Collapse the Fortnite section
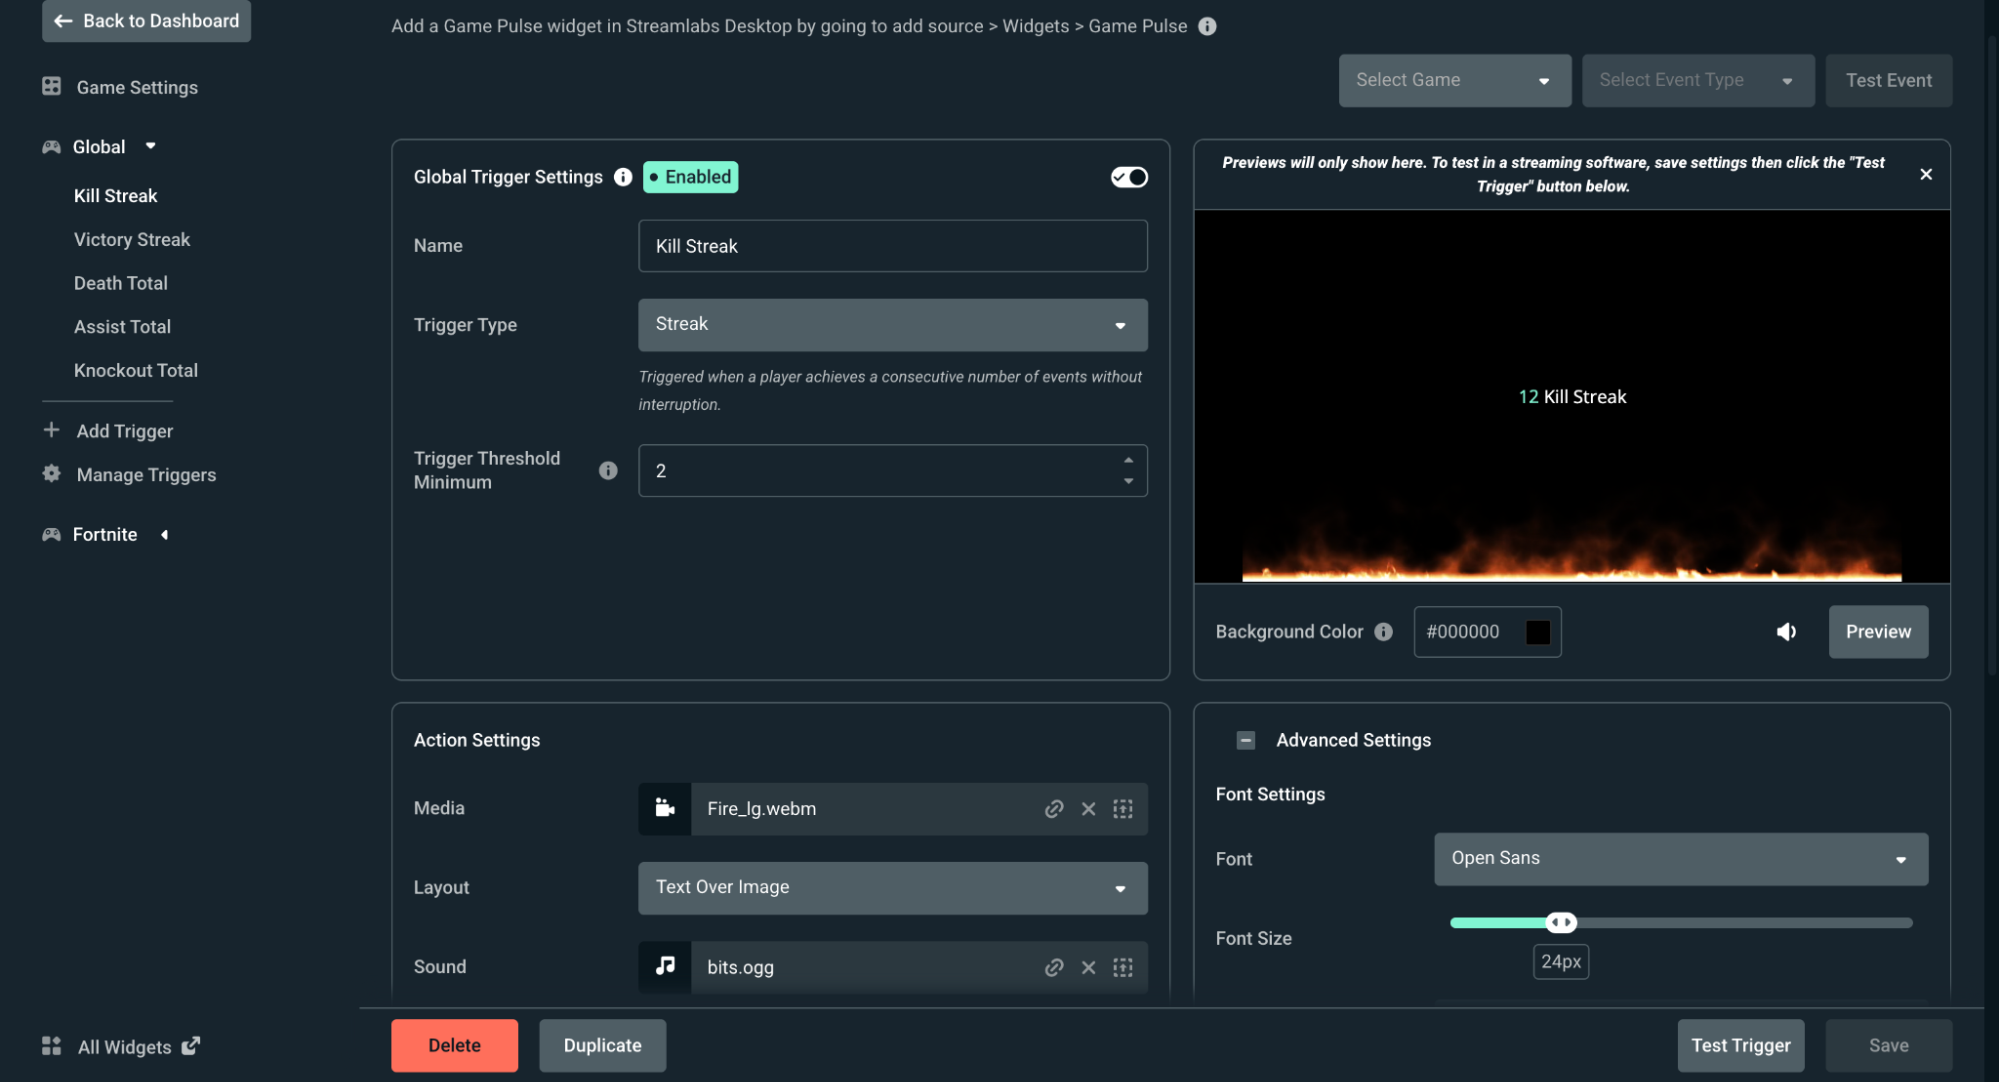This screenshot has height=1083, width=1999. point(165,534)
